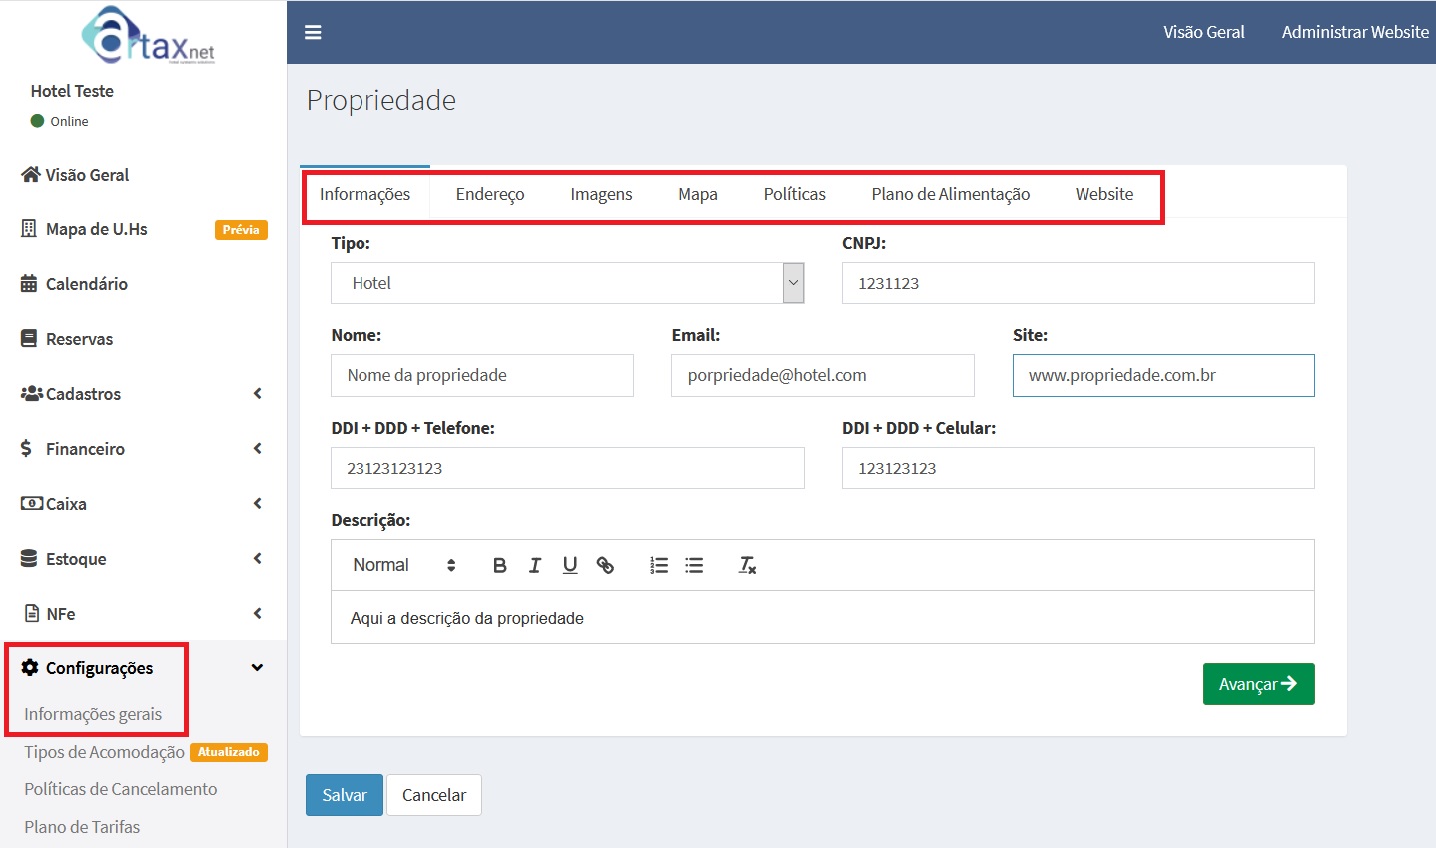Click the Reservas book icon

(x=29, y=339)
